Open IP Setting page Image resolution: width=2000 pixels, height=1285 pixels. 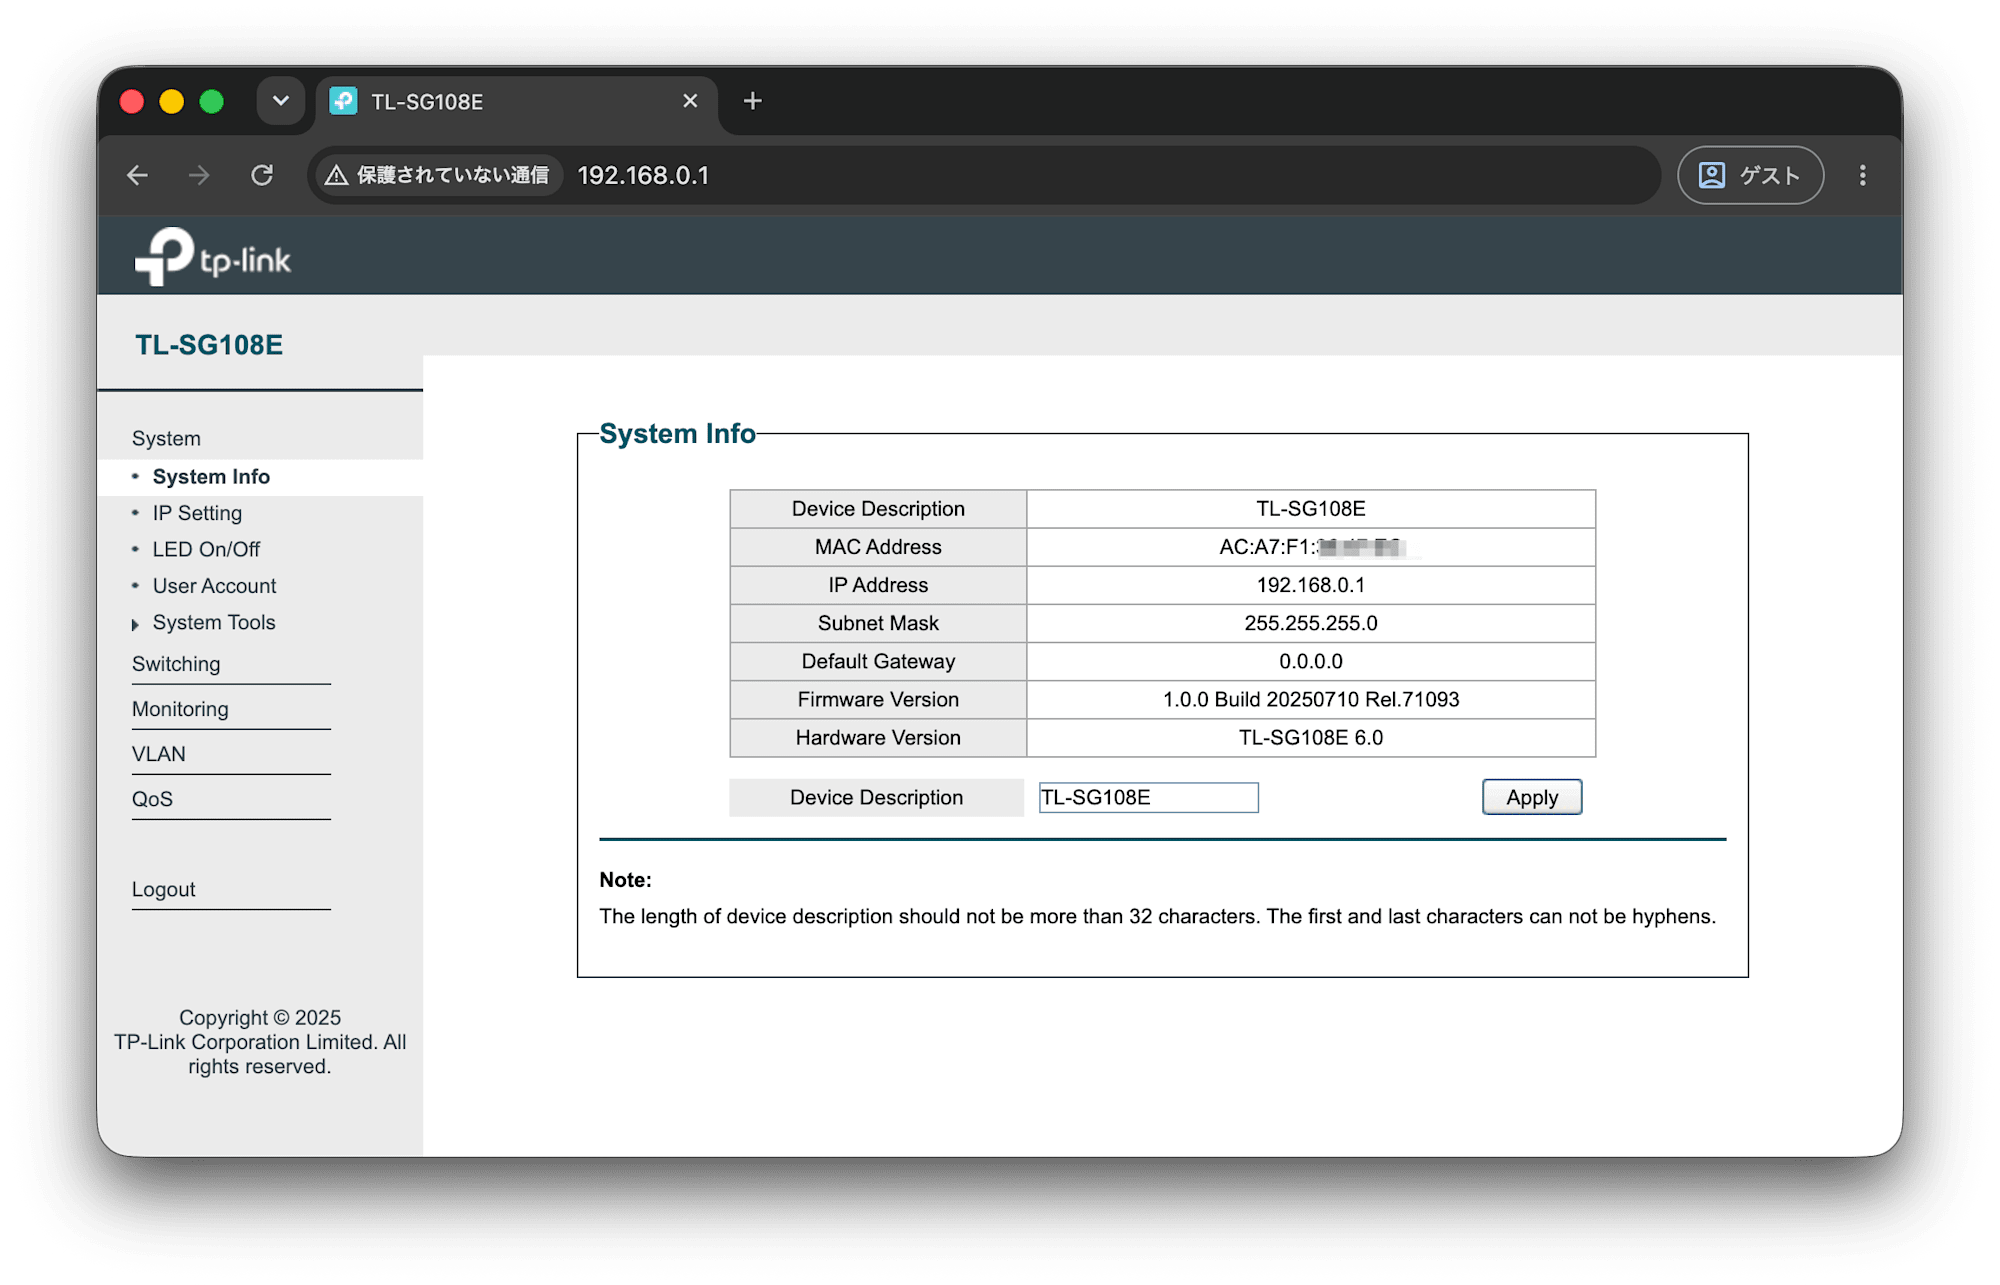click(197, 513)
